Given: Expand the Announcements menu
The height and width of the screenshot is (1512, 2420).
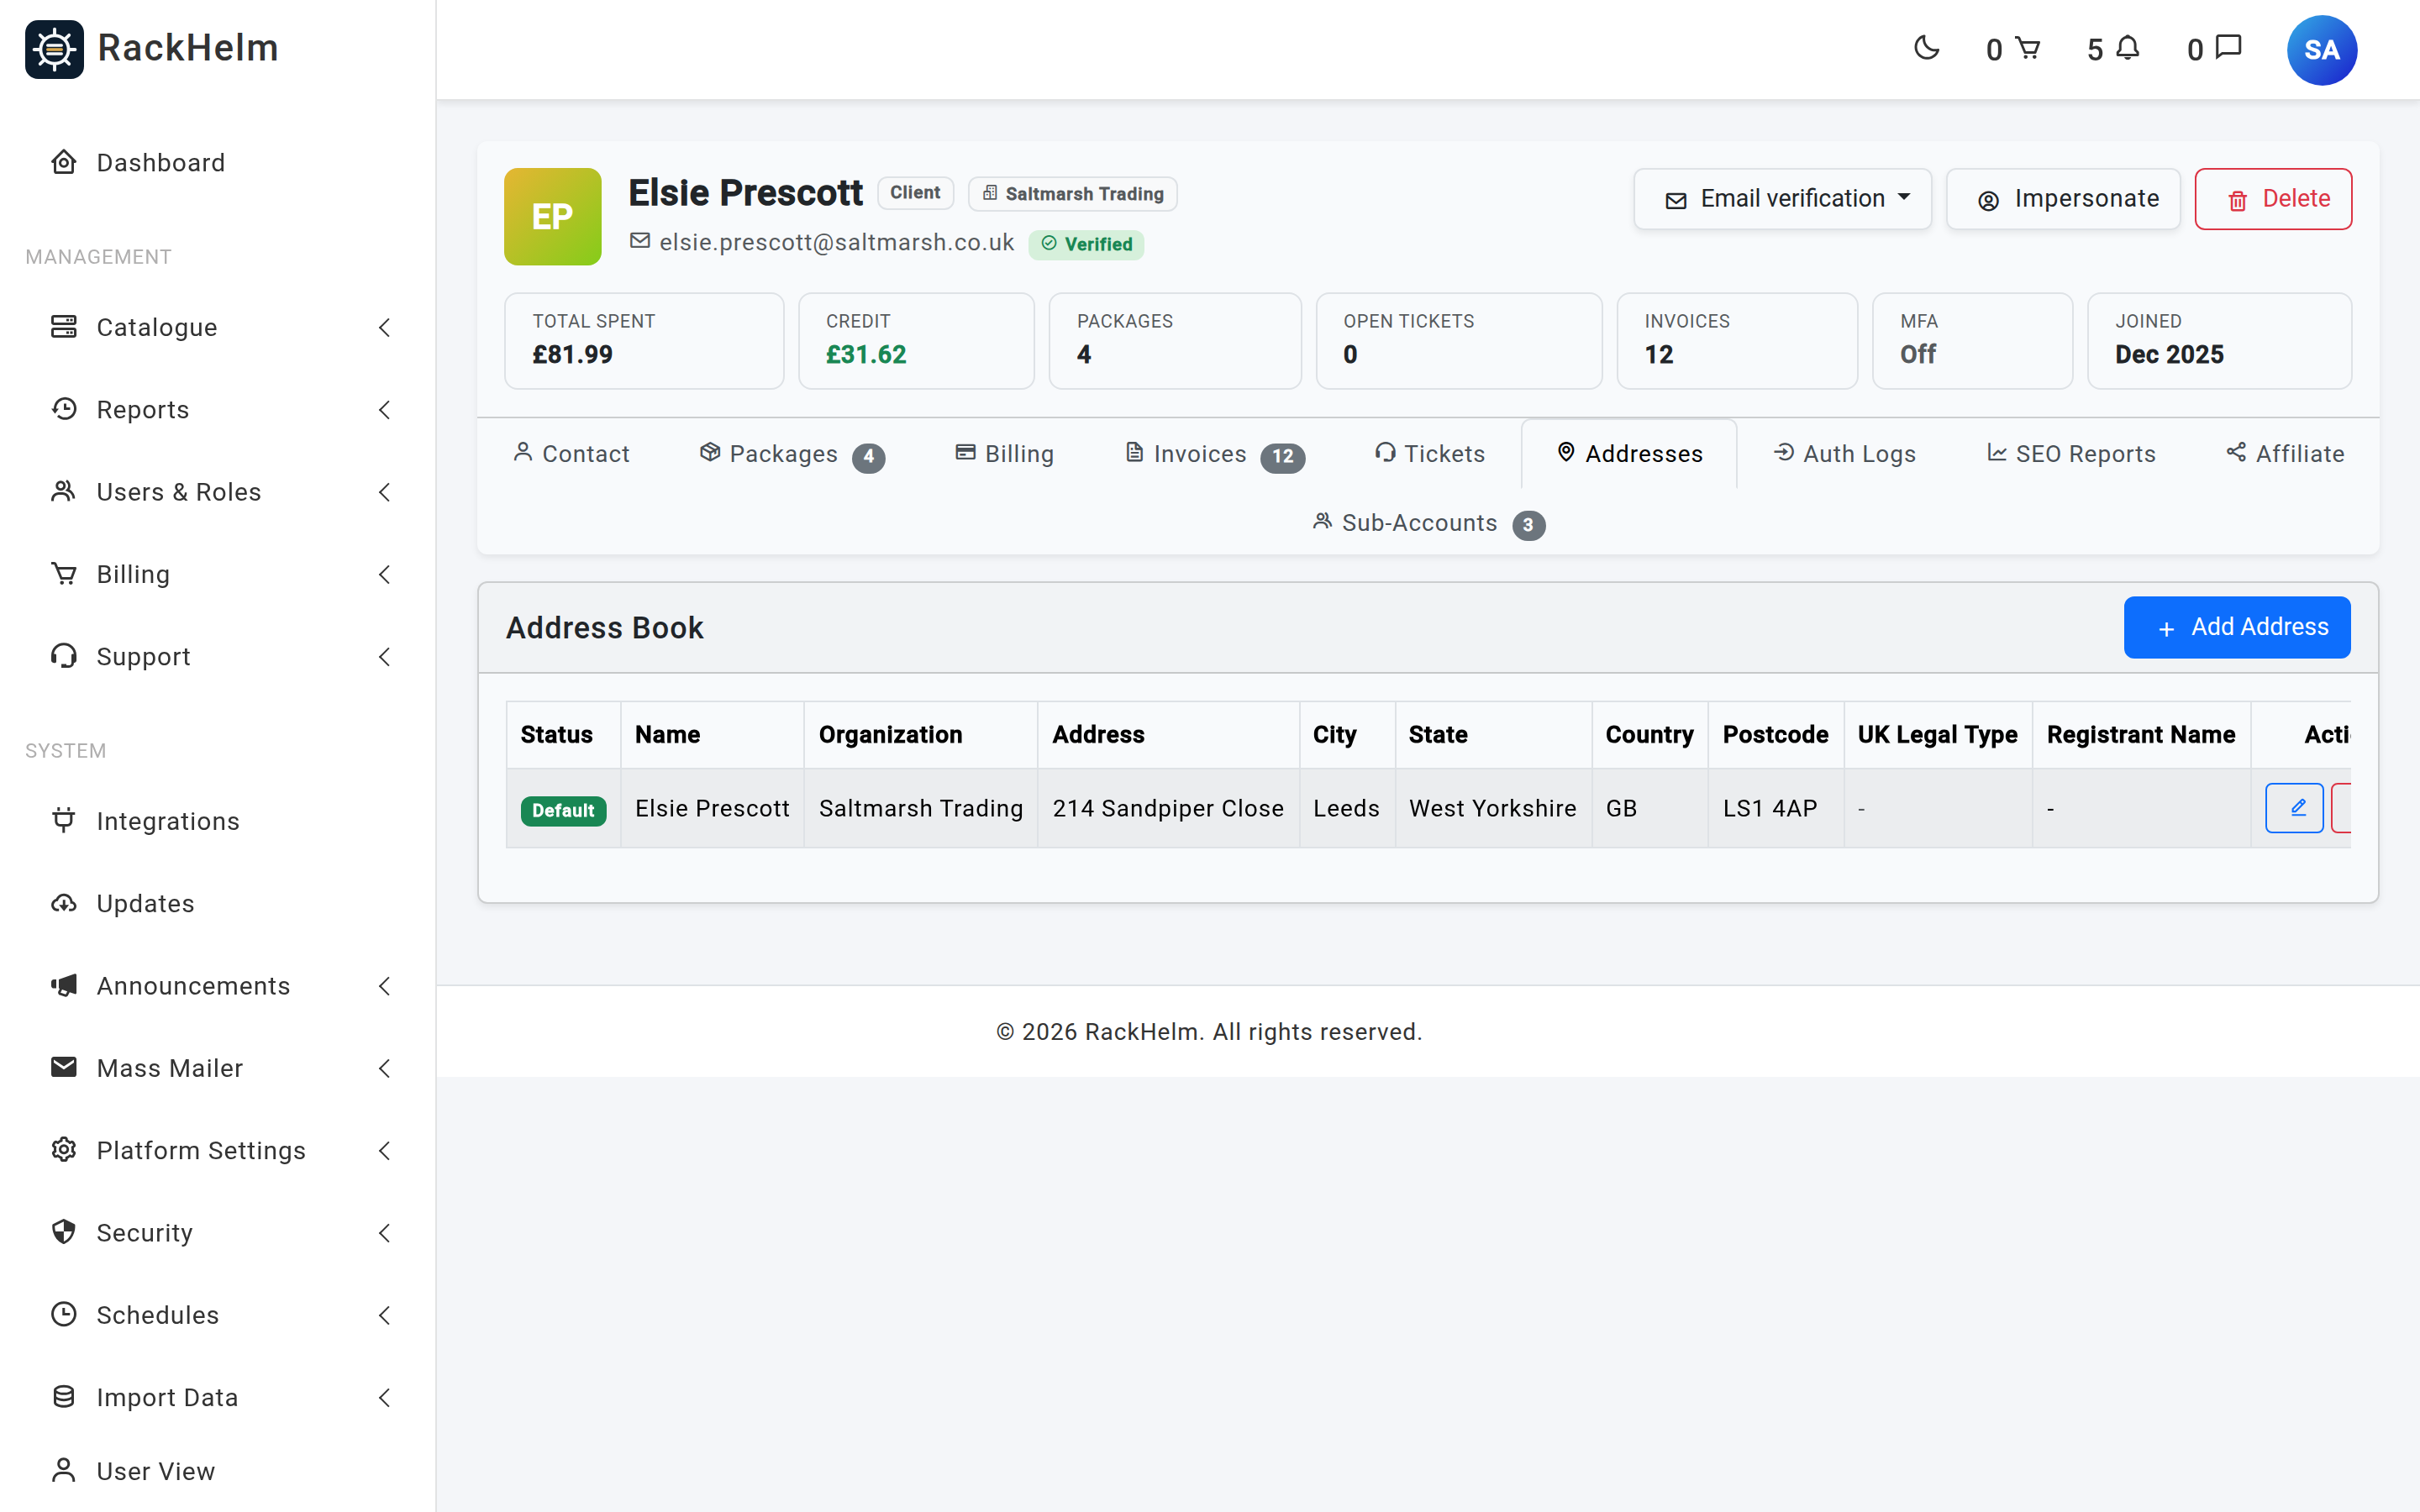Looking at the screenshot, I should click(218, 985).
